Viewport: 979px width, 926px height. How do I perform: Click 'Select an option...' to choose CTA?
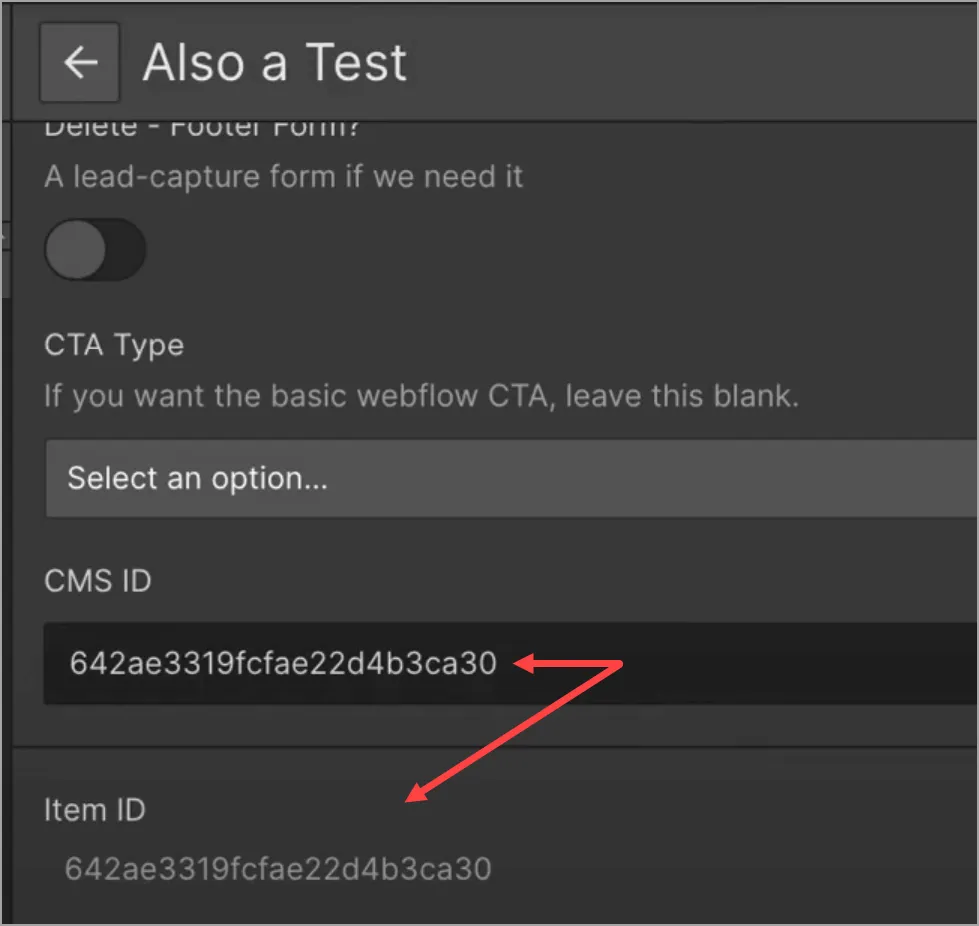tap(196, 478)
